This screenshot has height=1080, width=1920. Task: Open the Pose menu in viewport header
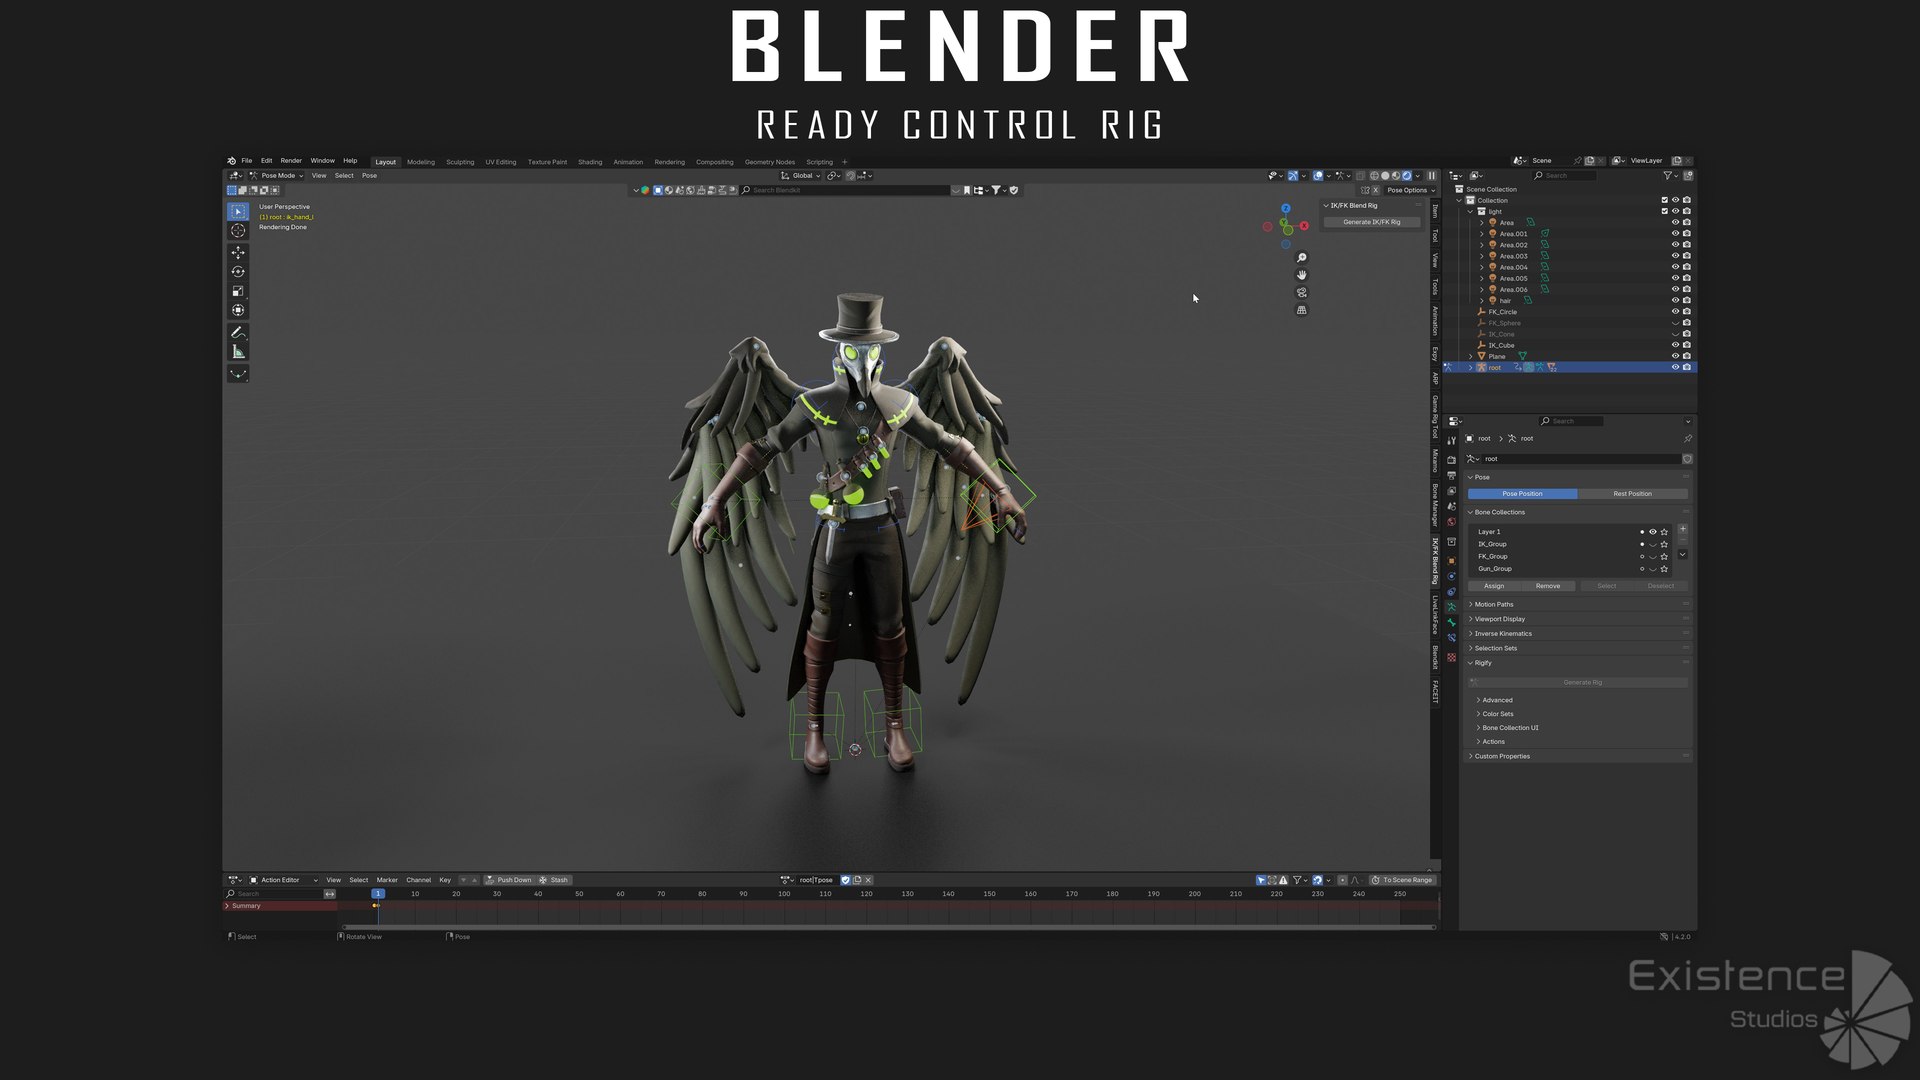pos(369,176)
